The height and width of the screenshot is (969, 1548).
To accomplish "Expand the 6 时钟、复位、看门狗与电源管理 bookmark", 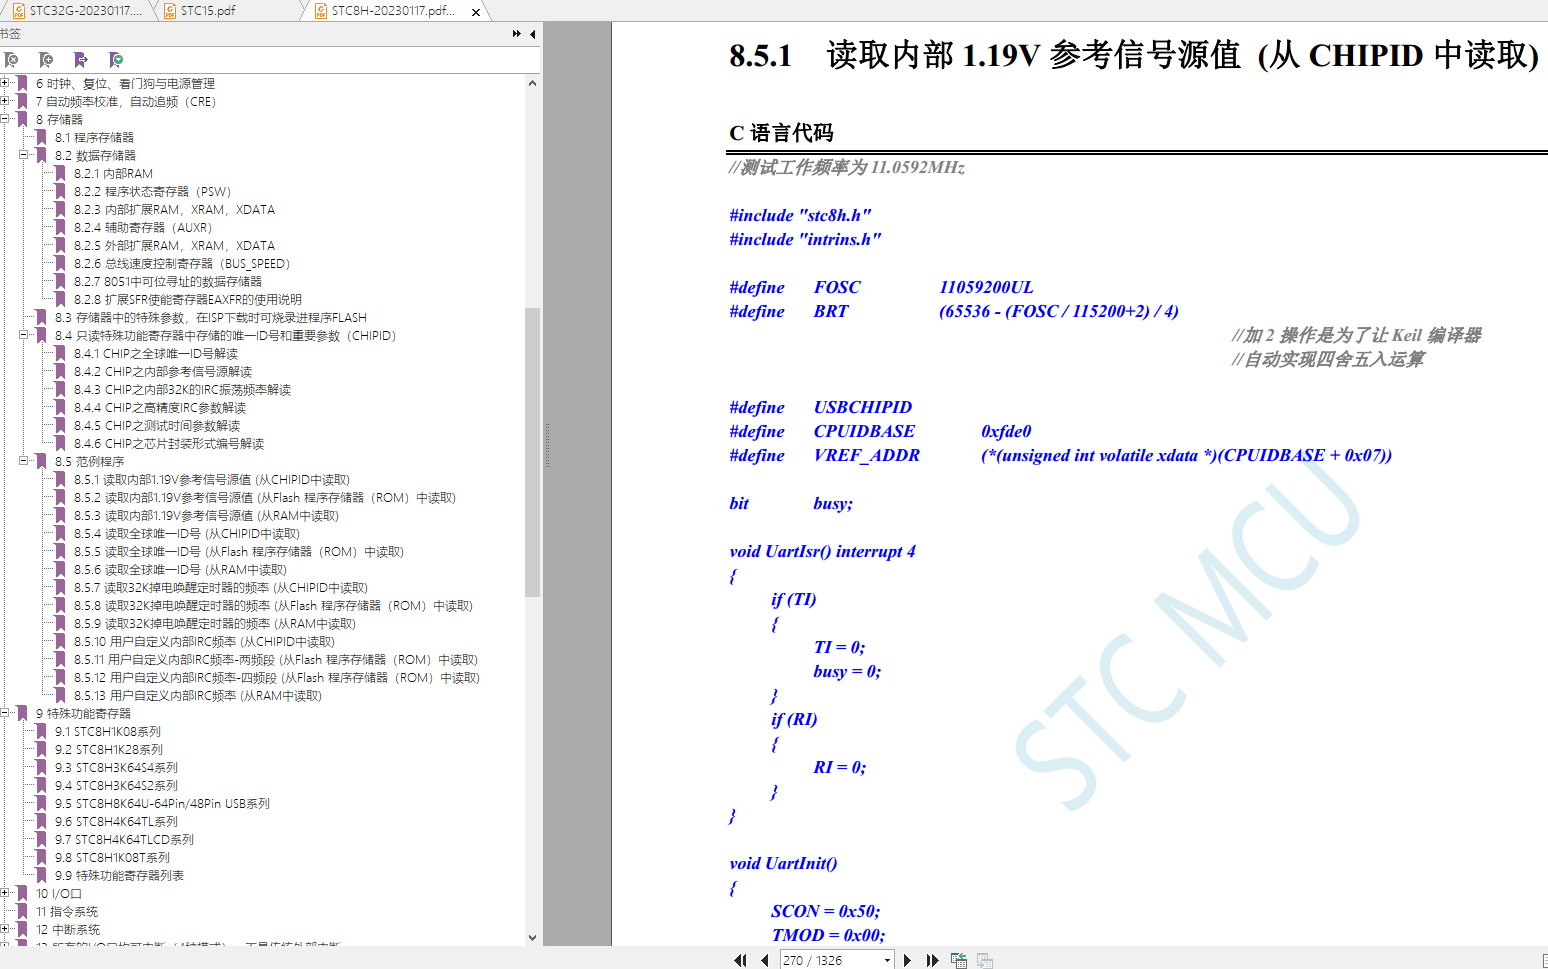I will point(5,83).
